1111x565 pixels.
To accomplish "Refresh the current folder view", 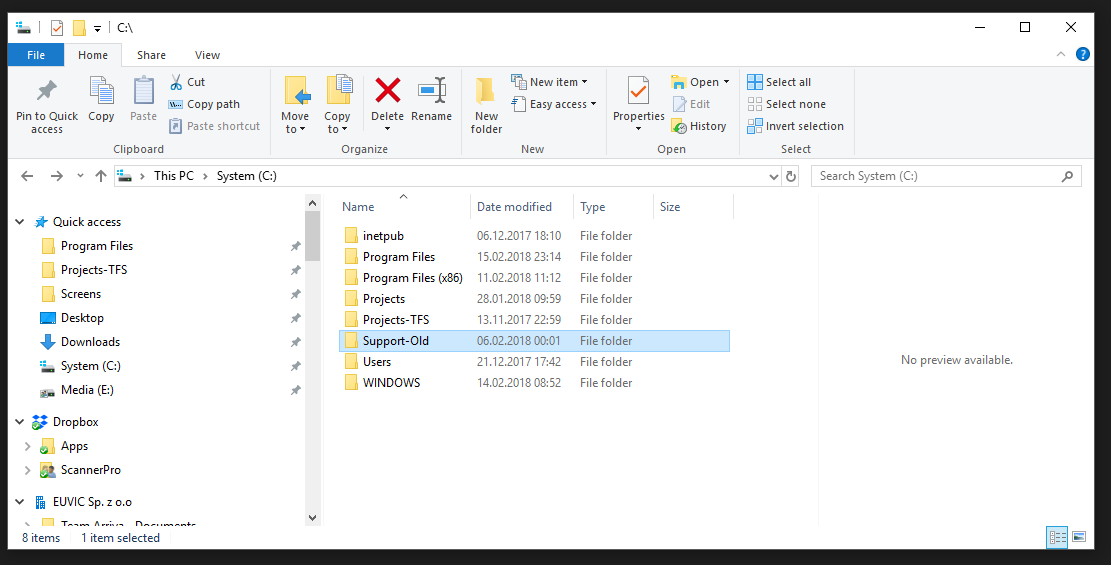I will pyautogui.click(x=791, y=176).
